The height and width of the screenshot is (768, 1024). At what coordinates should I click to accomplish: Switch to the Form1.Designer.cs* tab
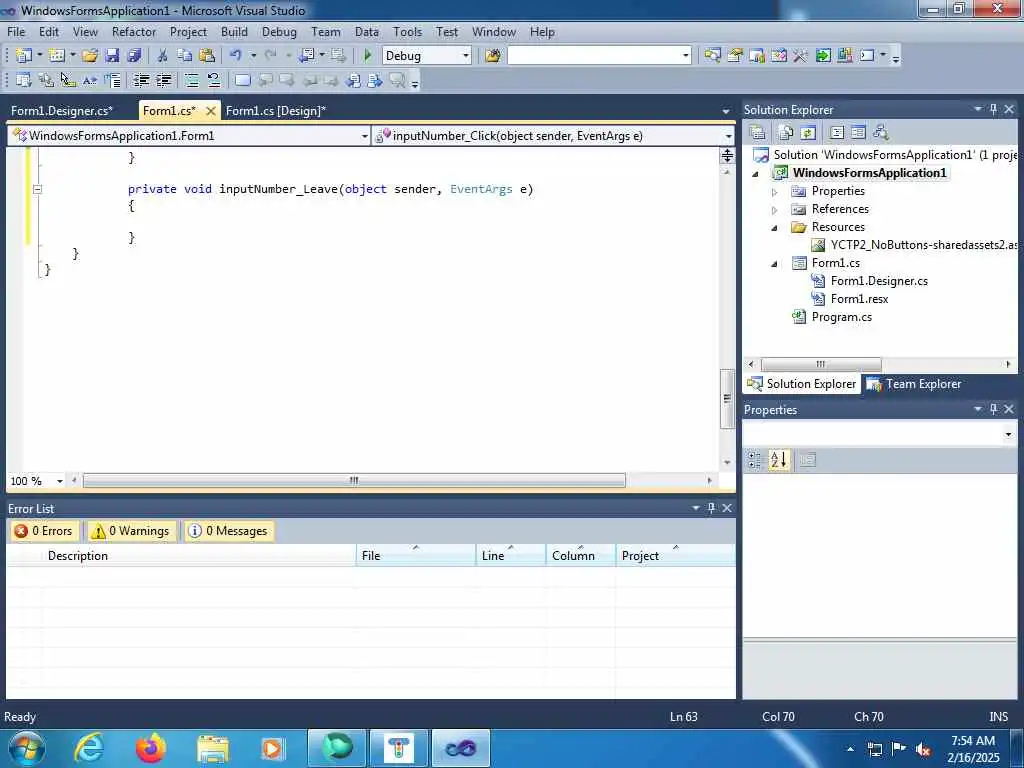tap(62, 111)
